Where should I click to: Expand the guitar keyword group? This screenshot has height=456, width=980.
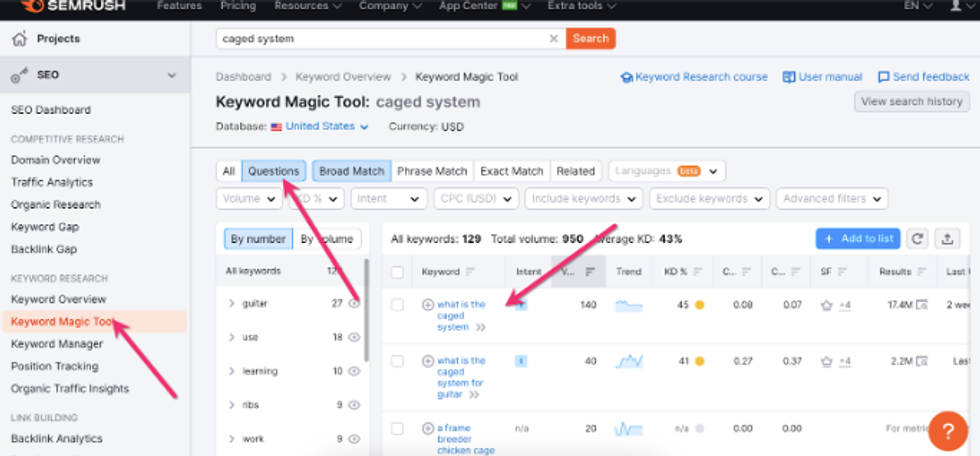(x=232, y=304)
